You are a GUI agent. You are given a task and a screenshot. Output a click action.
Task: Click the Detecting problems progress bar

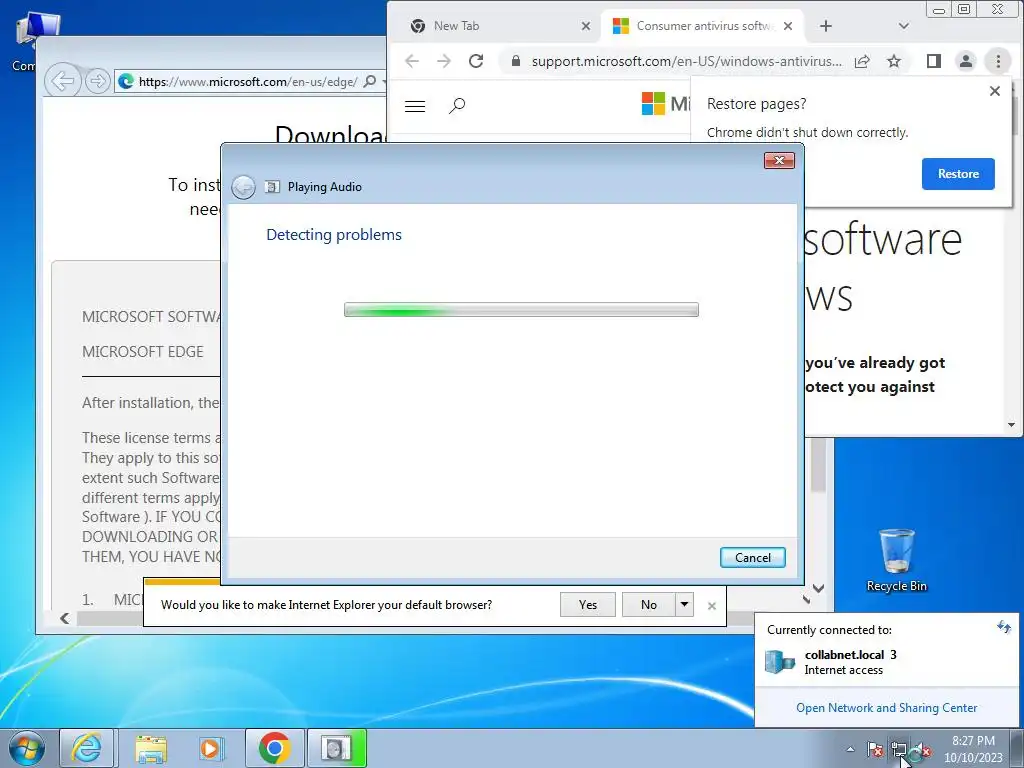[x=521, y=310]
